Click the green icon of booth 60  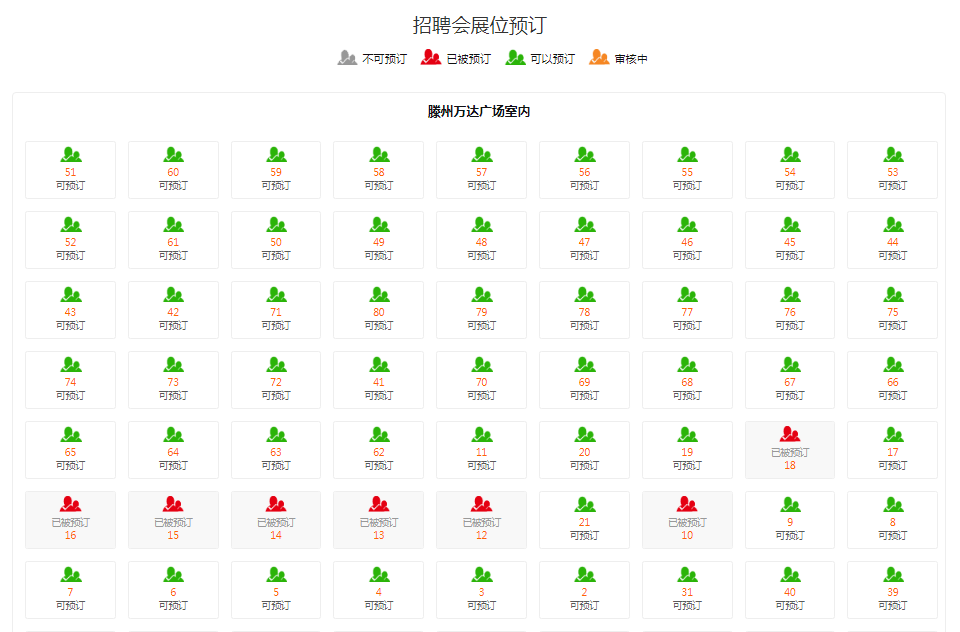click(x=174, y=155)
